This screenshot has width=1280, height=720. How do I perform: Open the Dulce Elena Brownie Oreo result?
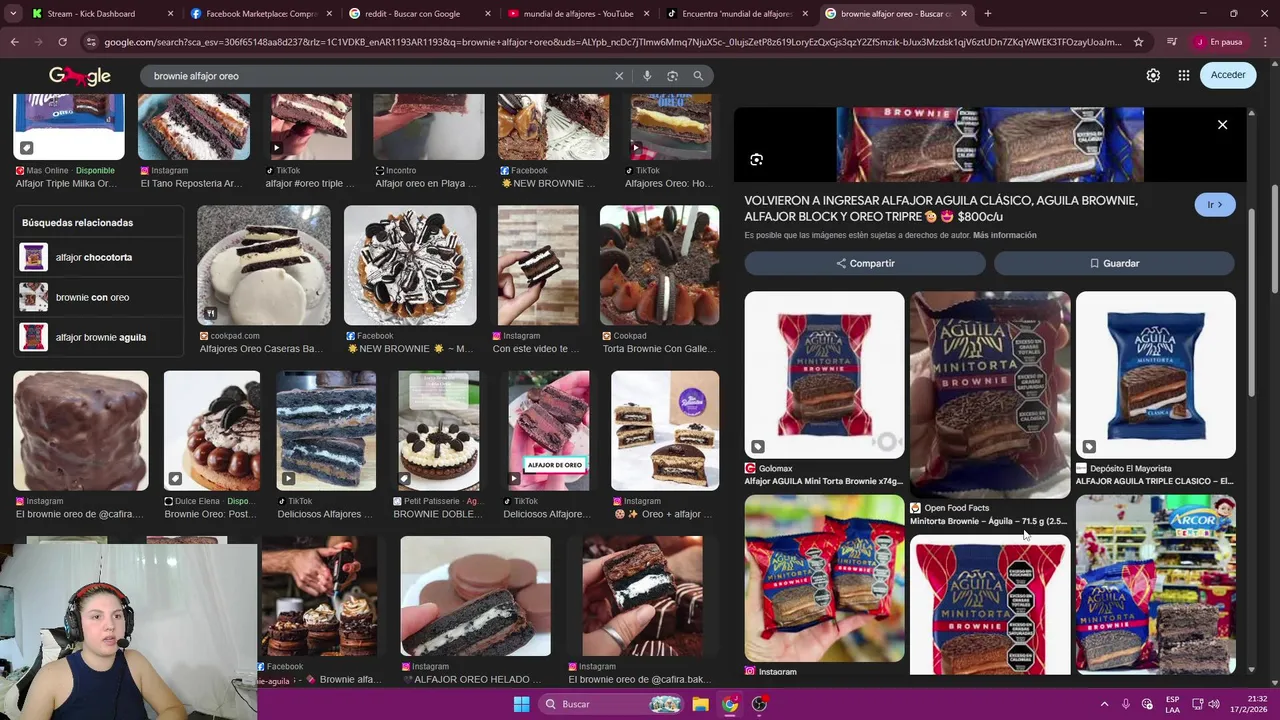point(212,431)
